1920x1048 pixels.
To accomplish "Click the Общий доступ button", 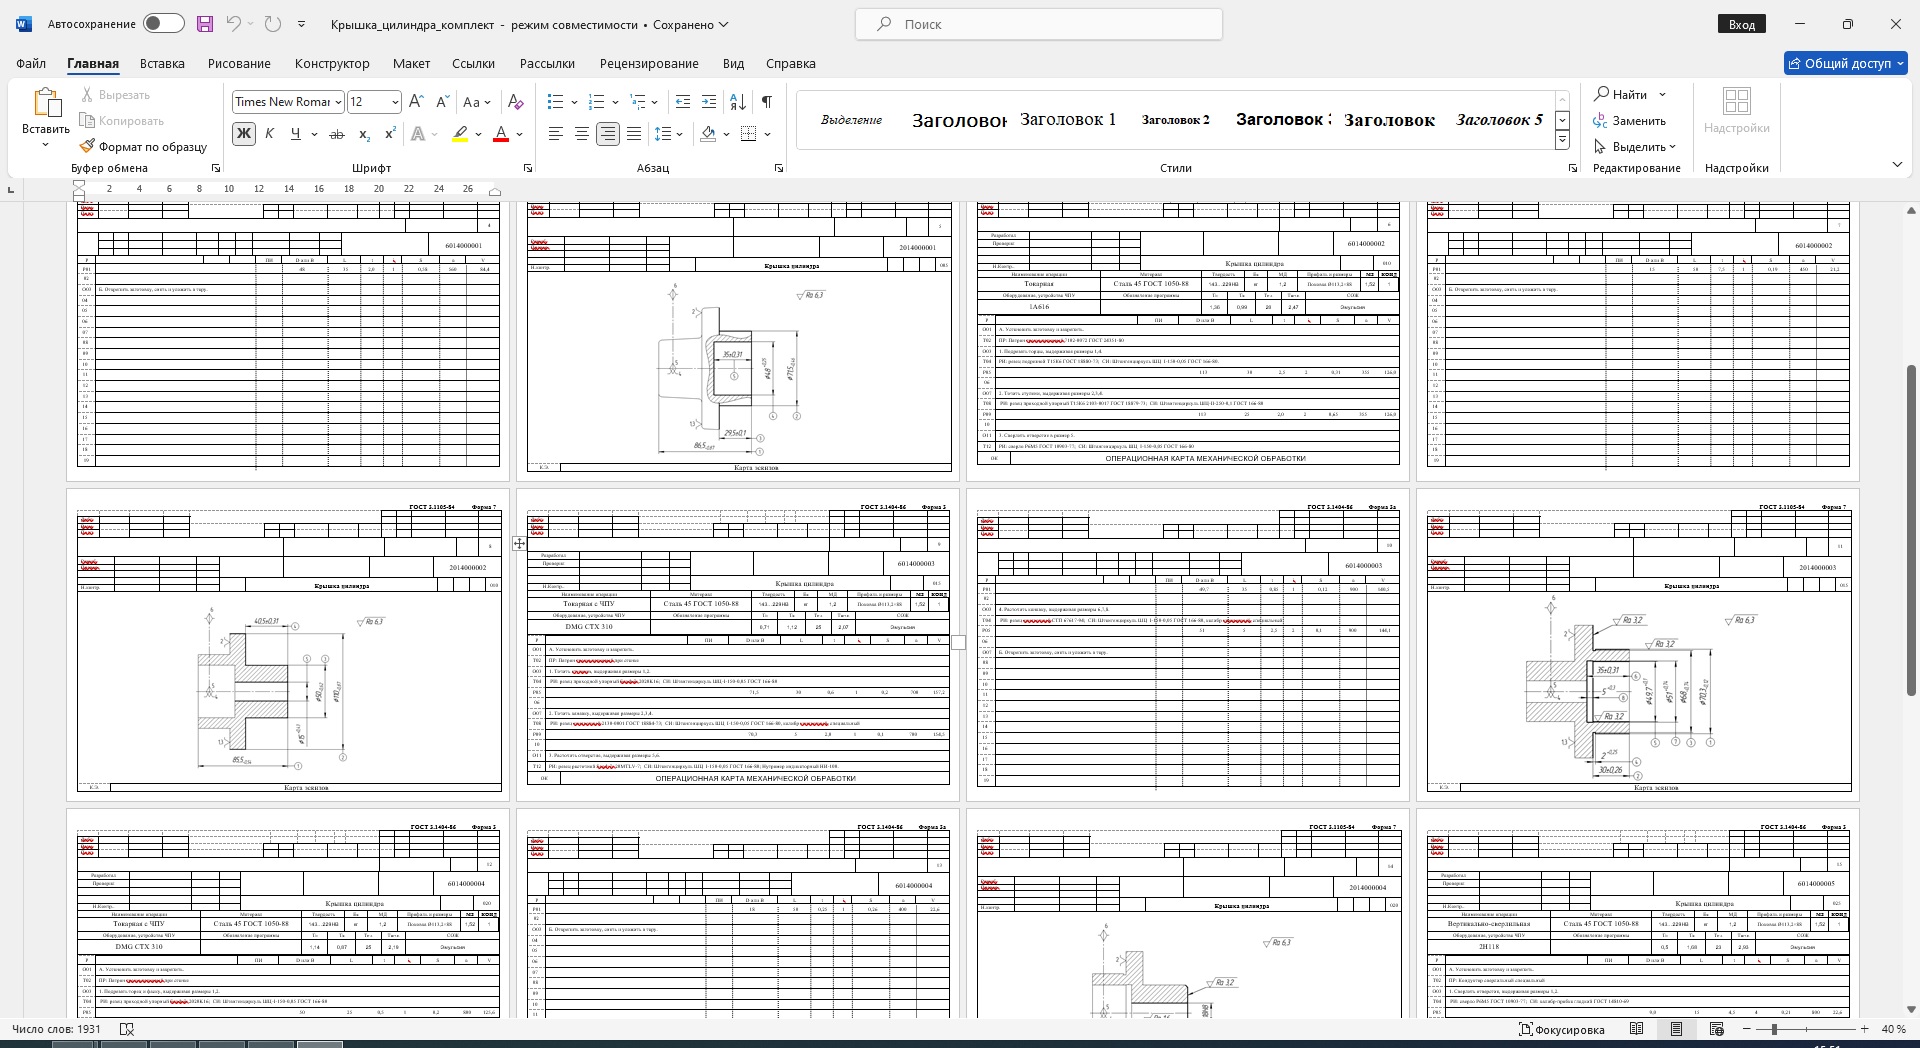I will 1845,63.
